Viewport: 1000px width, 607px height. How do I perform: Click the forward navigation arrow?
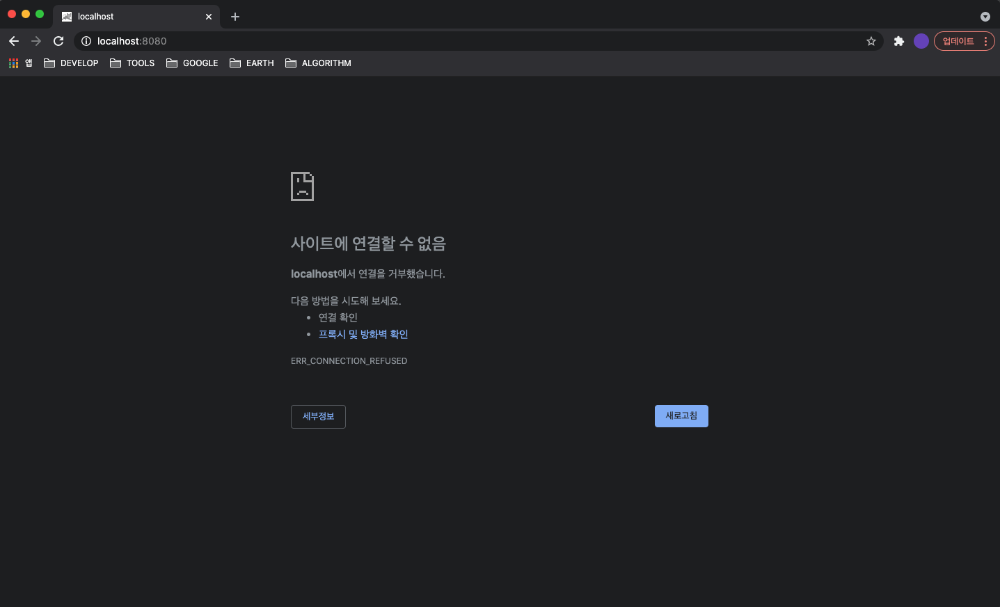click(x=36, y=41)
